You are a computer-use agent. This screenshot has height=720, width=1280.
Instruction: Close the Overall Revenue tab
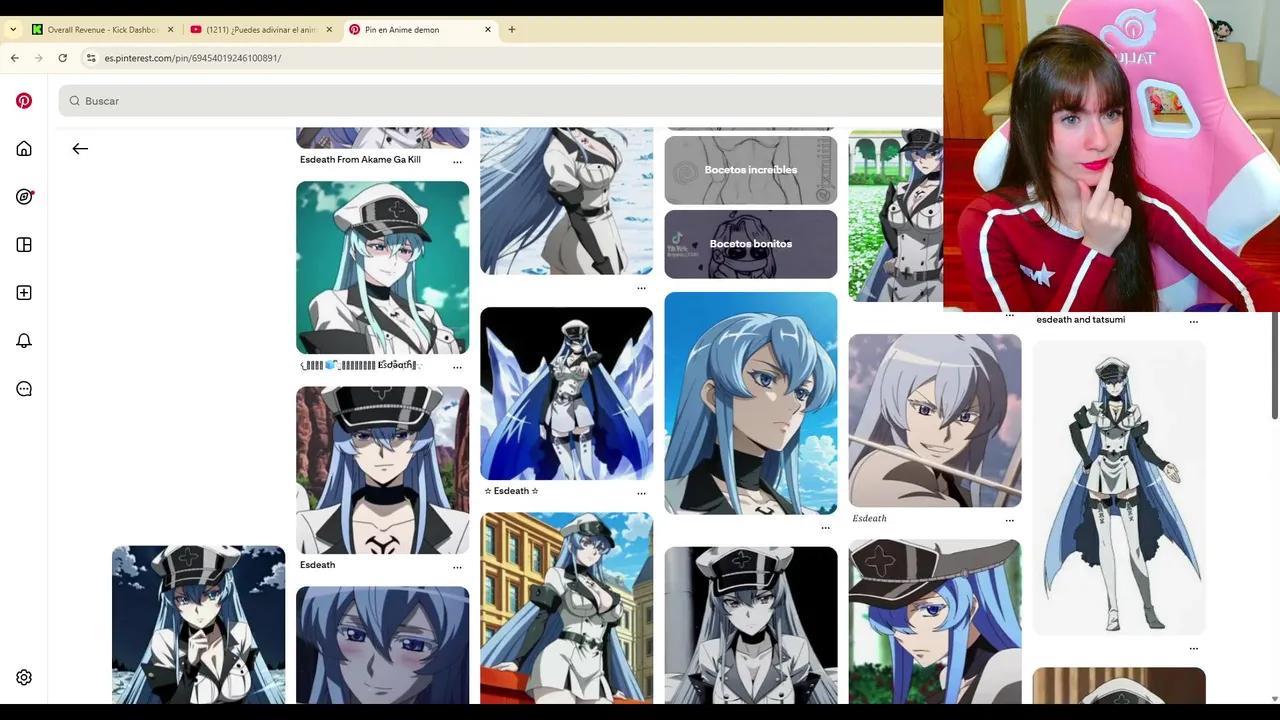click(x=170, y=29)
